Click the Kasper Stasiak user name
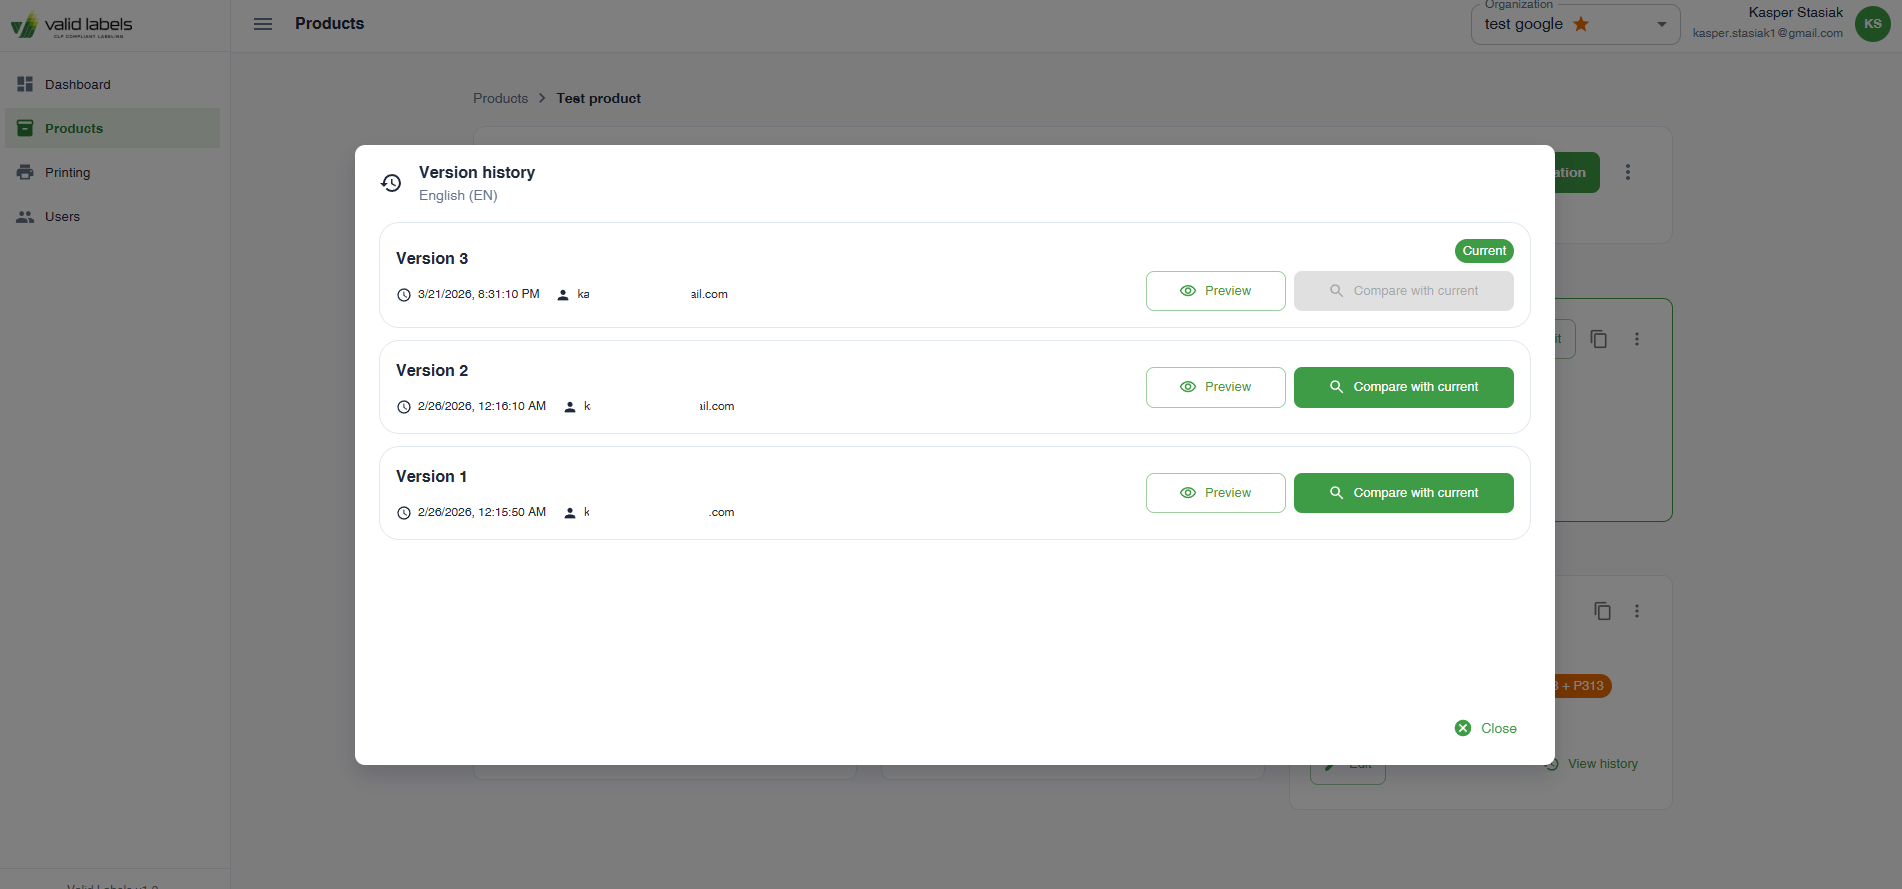 click(1795, 13)
